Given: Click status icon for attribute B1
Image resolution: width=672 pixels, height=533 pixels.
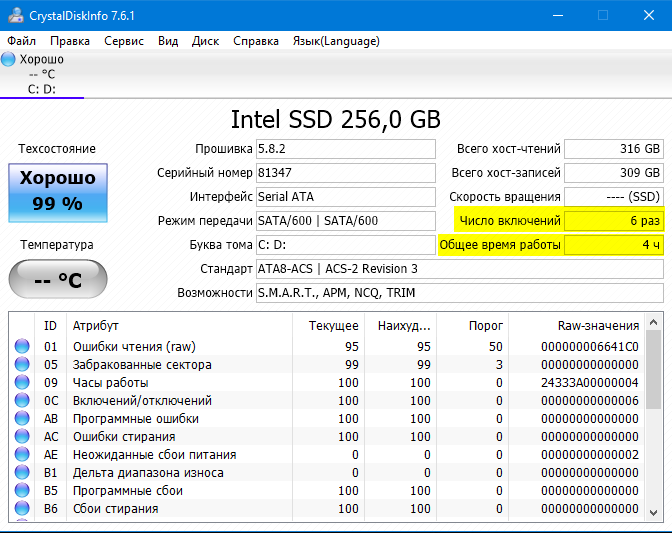Looking at the screenshot, I should click(22, 472).
